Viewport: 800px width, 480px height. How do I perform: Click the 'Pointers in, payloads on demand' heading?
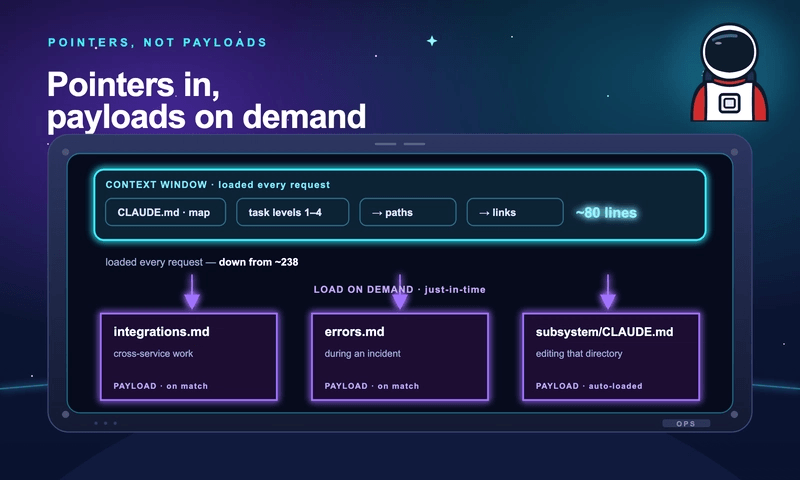click(x=206, y=100)
